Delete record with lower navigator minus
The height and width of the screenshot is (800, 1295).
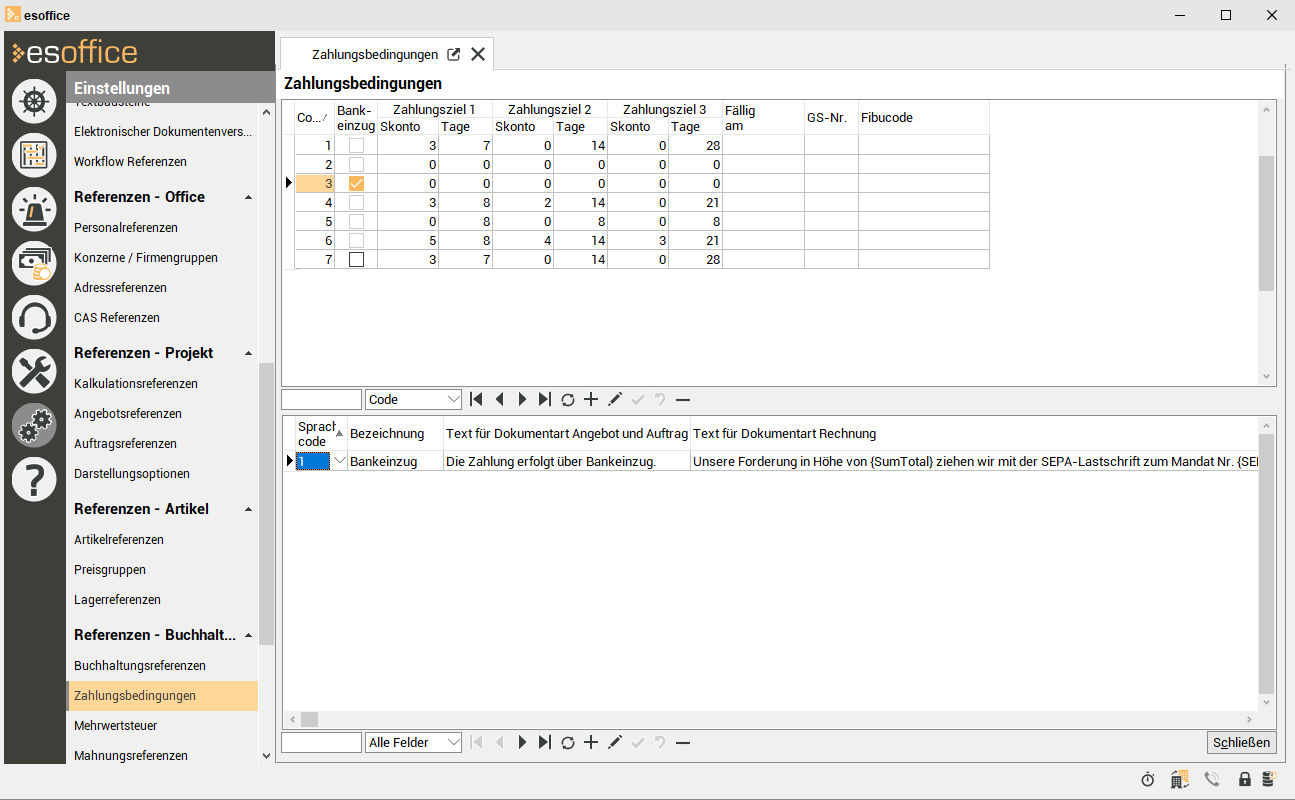pos(683,742)
